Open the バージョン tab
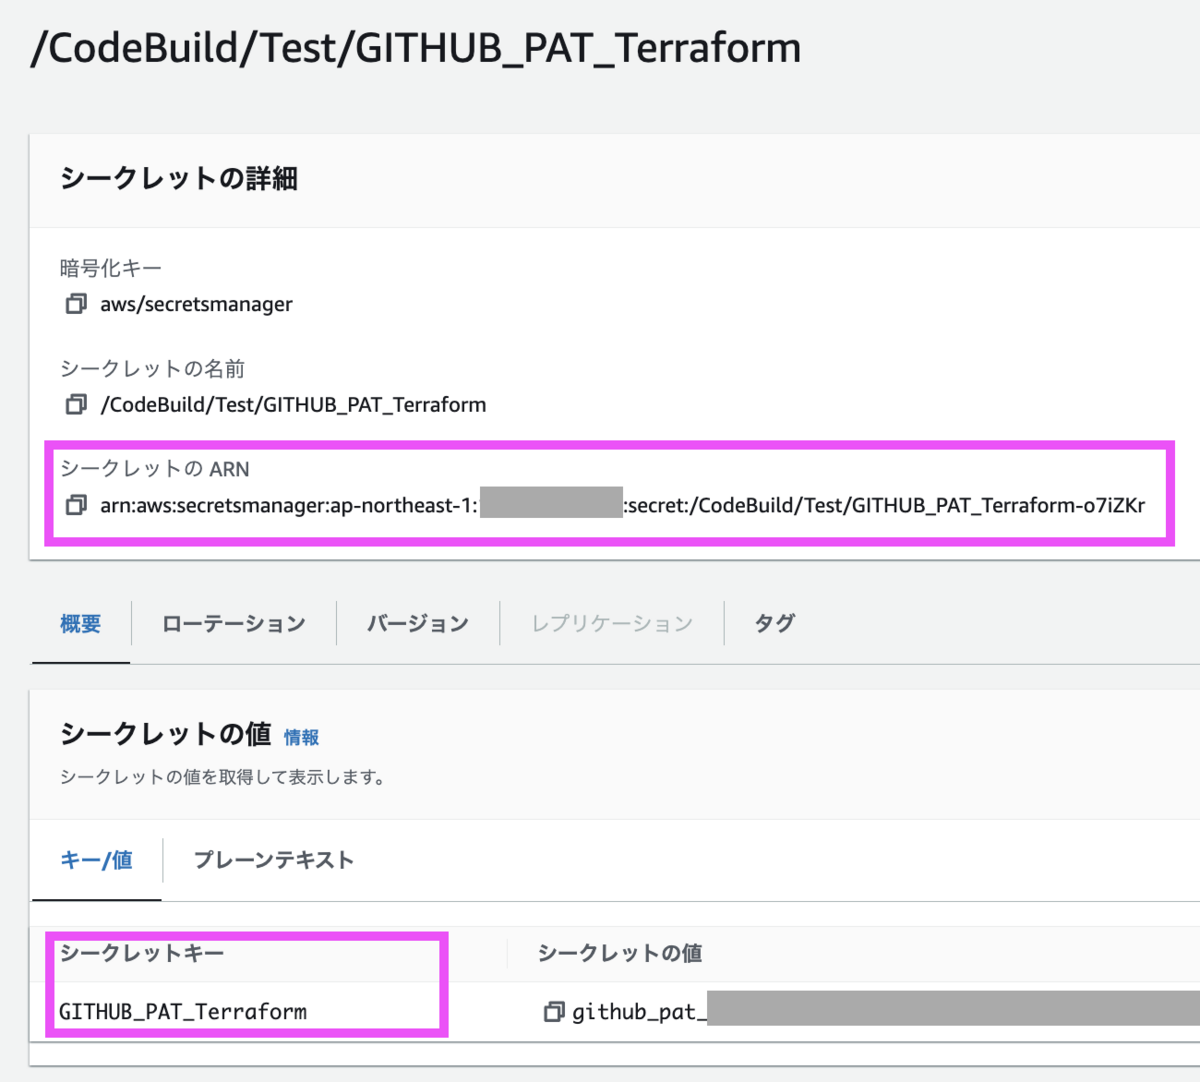Viewport: 1200px width, 1082px height. click(x=418, y=624)
